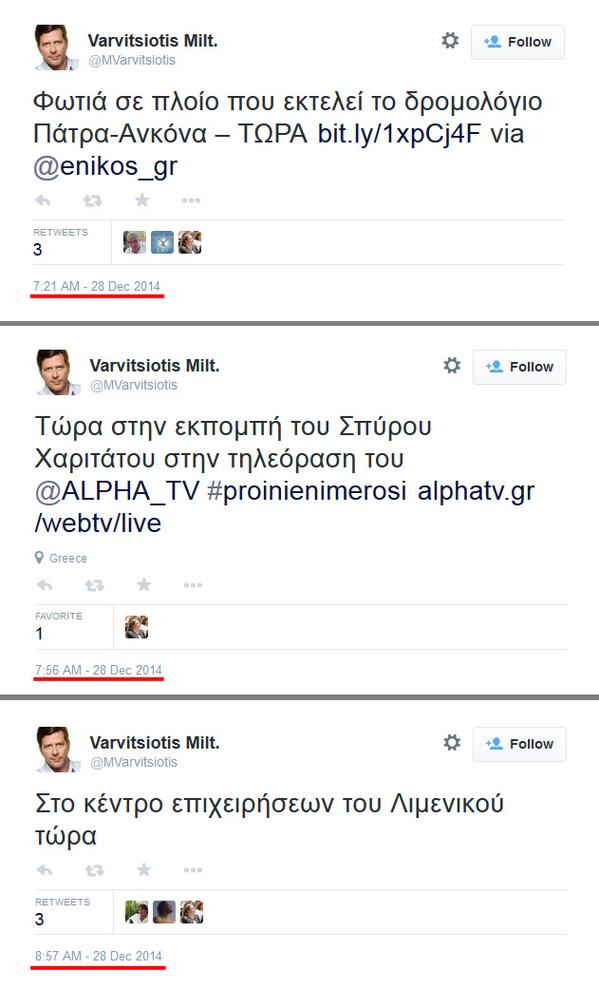The image size is (599, 989).
Task: Follow Varvitsiotis Milt. from the third tweet
Action: pos(520,744)
